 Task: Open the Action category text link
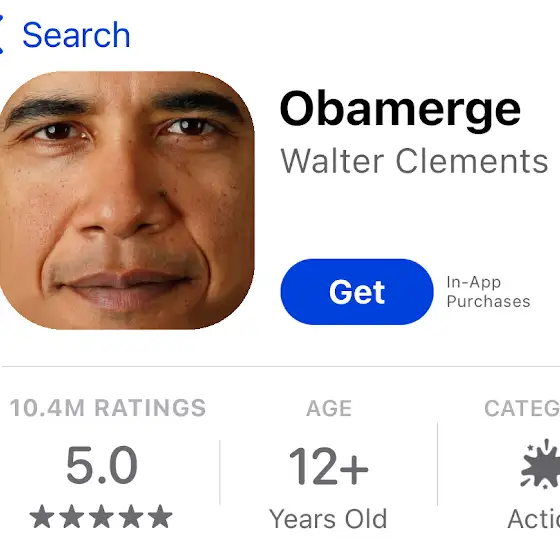[534, 519]
